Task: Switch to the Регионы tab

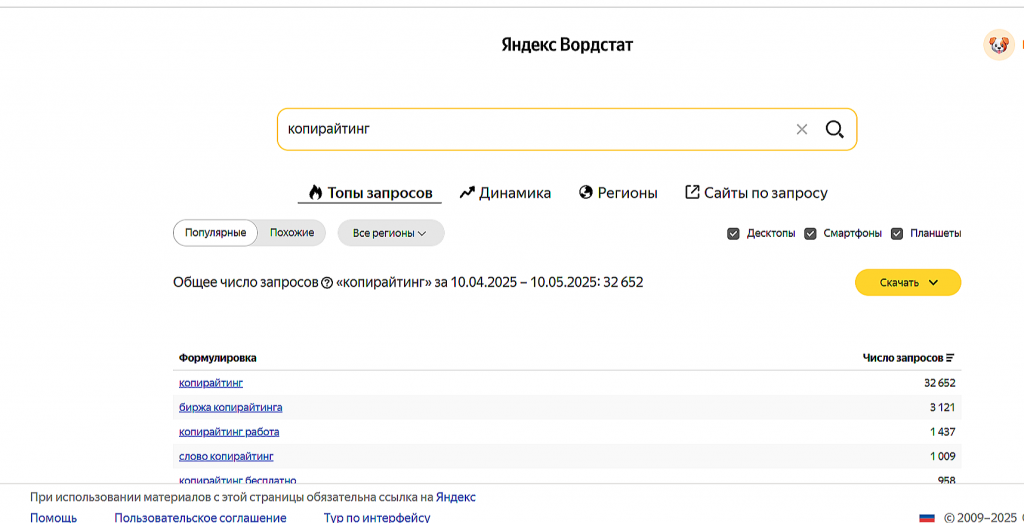Action: (x=618, y=193)
